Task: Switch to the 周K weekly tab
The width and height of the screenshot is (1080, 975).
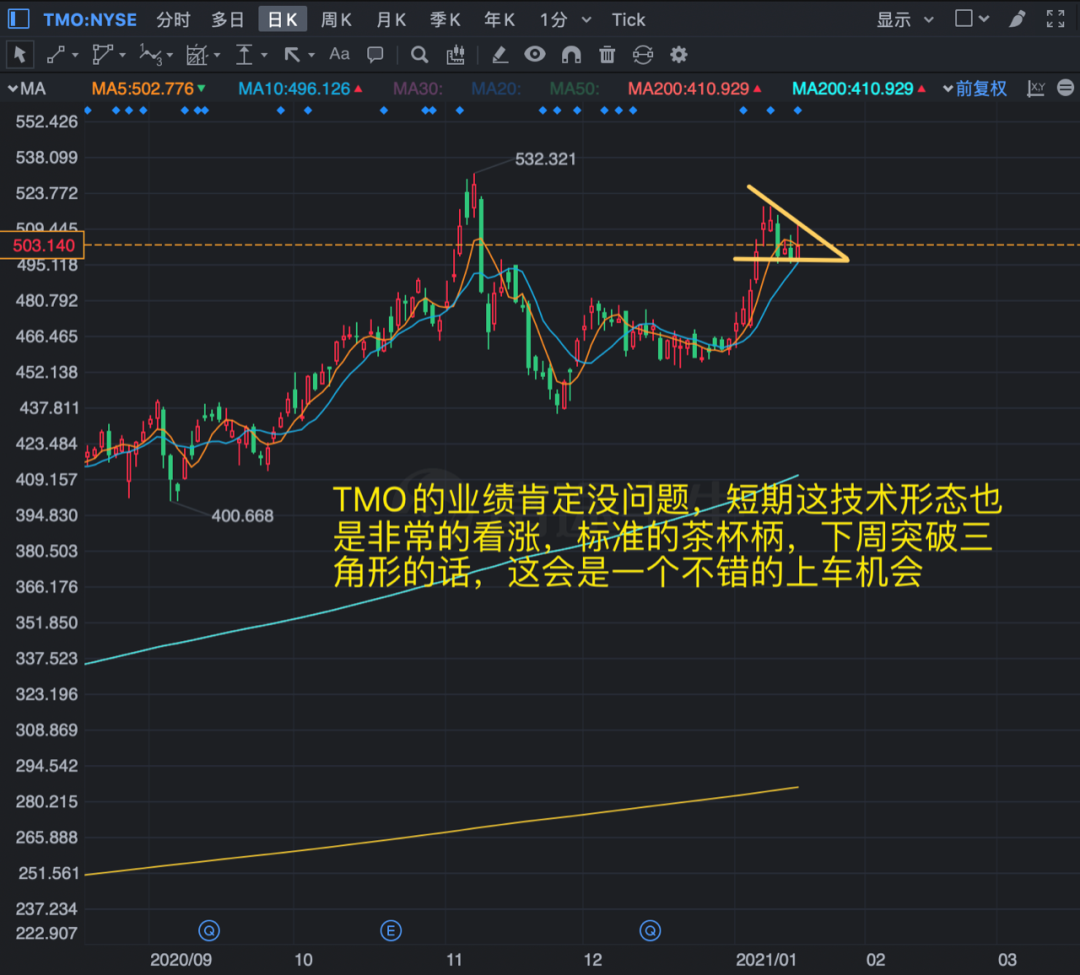Action: [x=337, y=19]
